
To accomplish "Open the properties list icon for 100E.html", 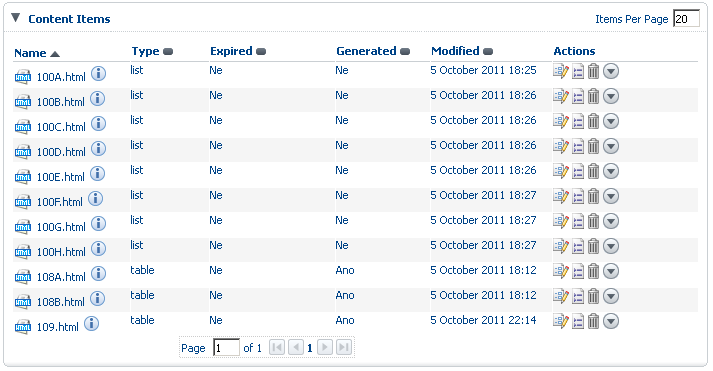I will click(x=577, y=171).
